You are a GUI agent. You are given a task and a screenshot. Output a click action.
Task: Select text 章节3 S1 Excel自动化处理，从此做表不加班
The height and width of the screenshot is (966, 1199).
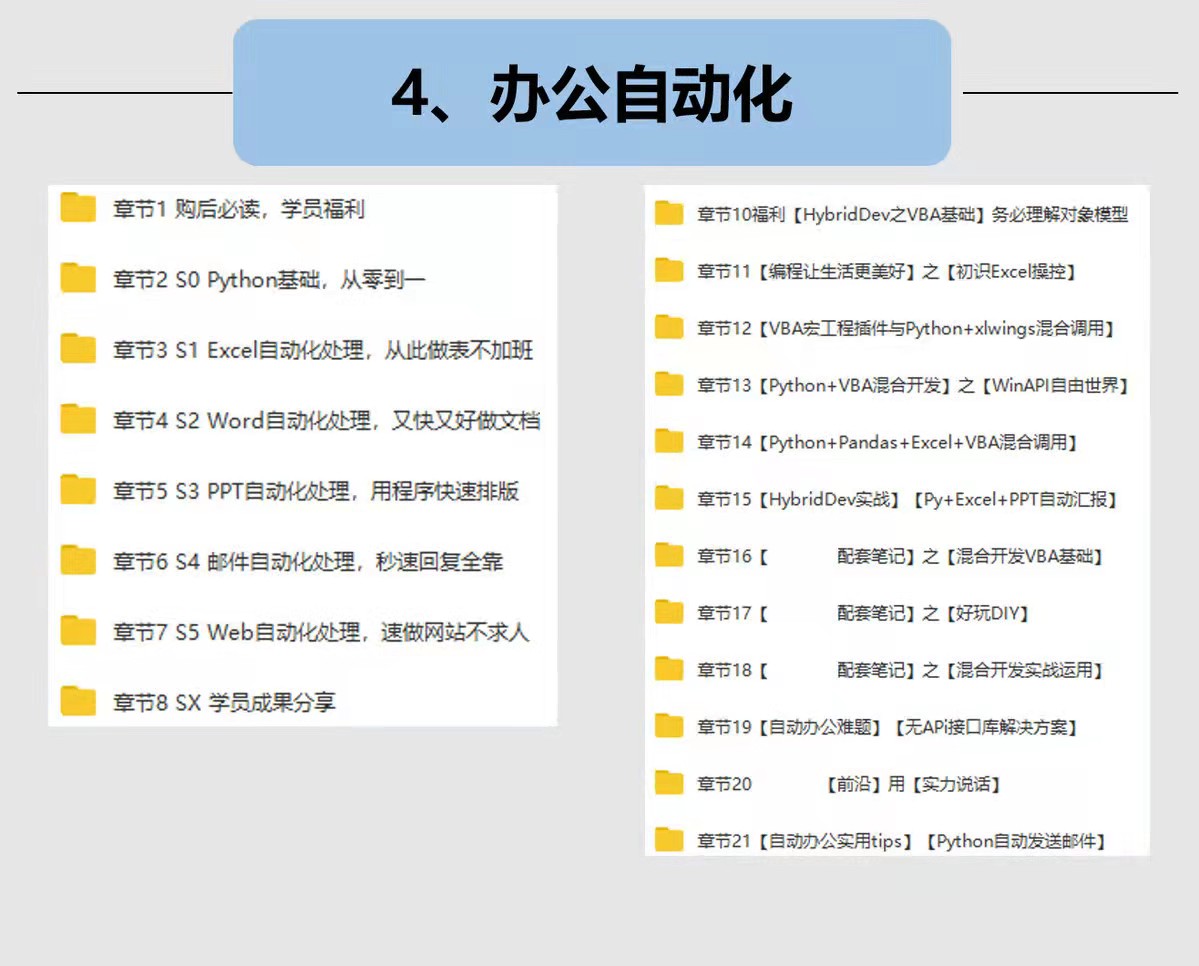pyautogui.click(x=323, y=350)
